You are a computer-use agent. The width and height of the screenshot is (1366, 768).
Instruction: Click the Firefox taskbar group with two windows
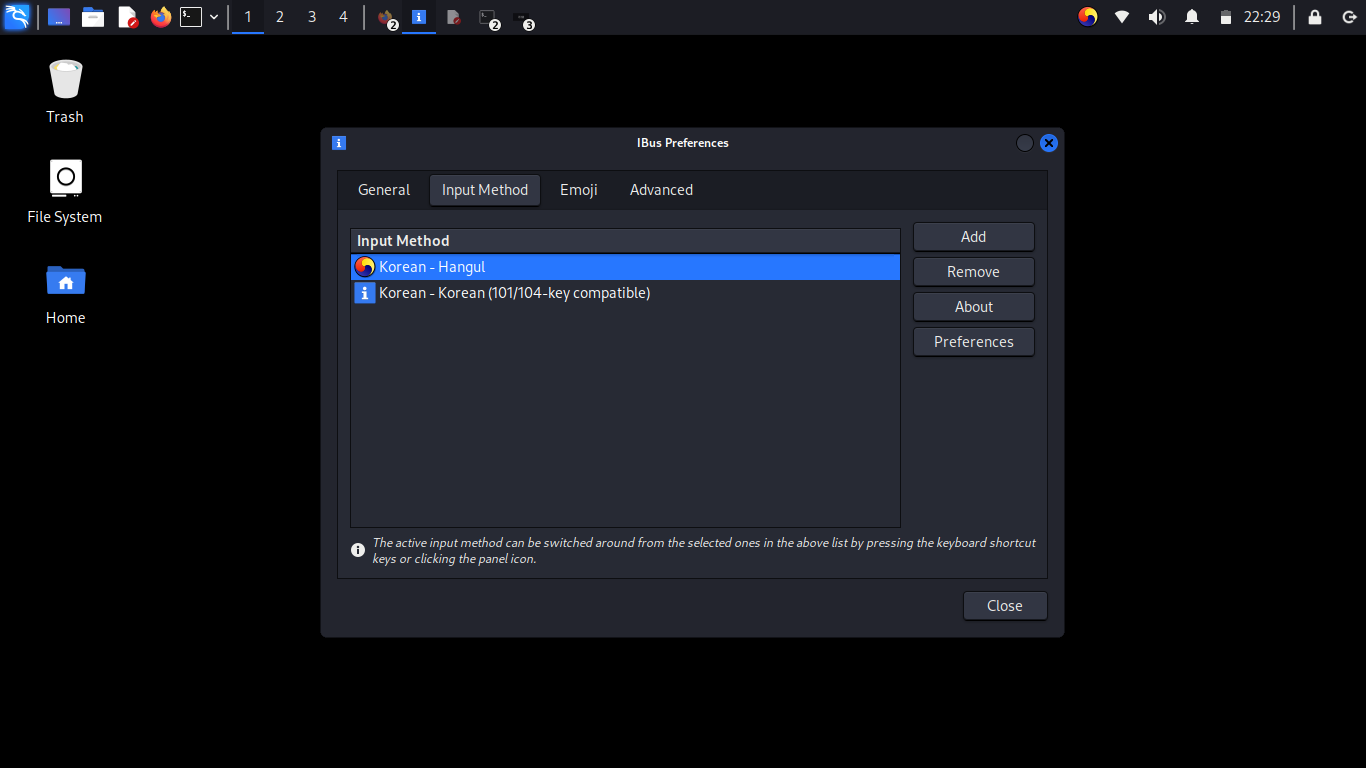(x=386, y=17)
